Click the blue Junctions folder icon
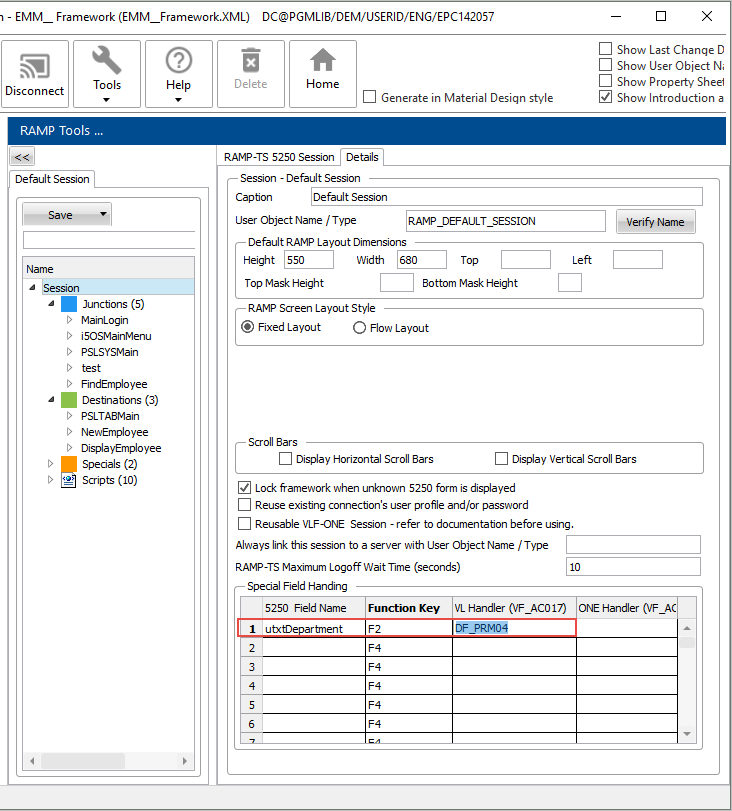 click(69, 304)
